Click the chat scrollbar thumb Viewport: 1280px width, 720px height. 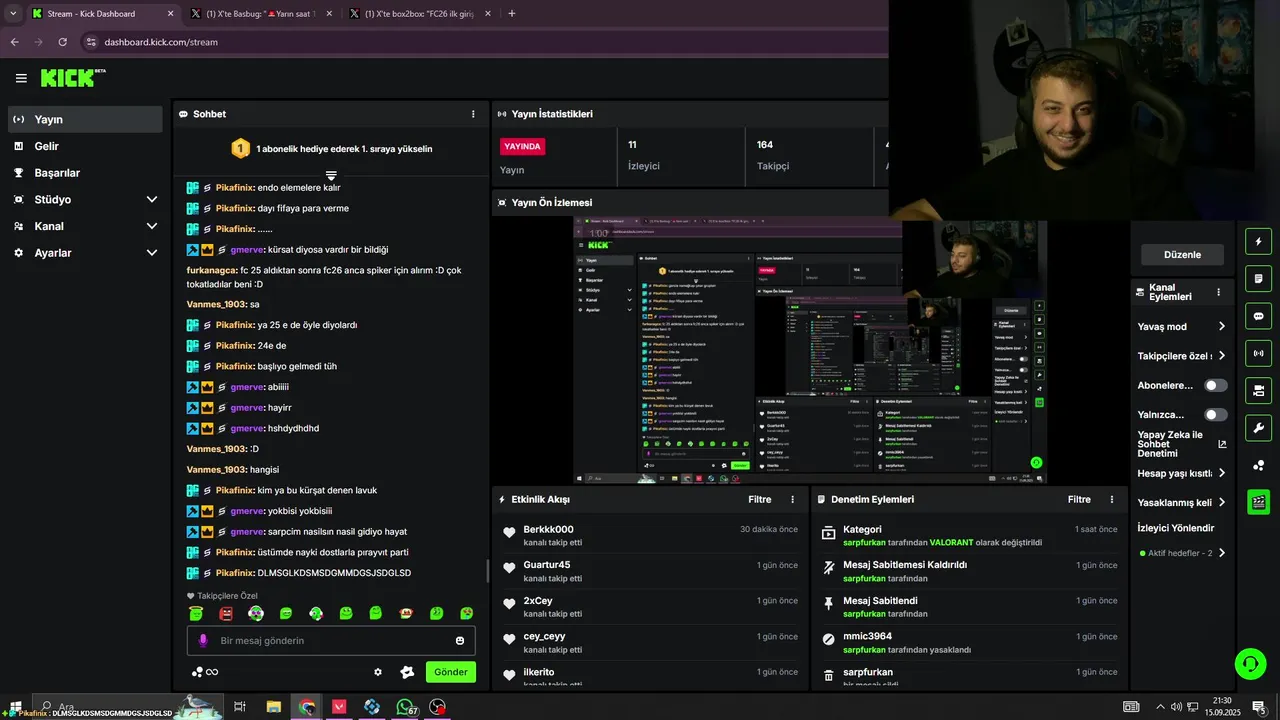coord(487,570)
